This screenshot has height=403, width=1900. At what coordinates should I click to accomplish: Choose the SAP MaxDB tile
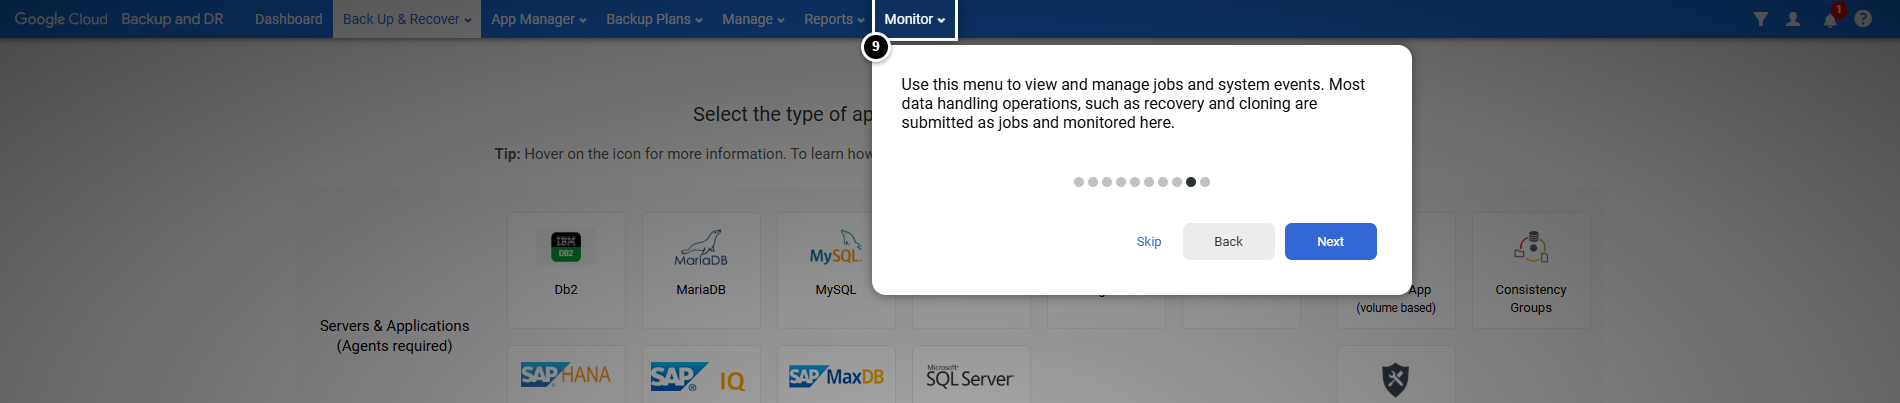836,376
